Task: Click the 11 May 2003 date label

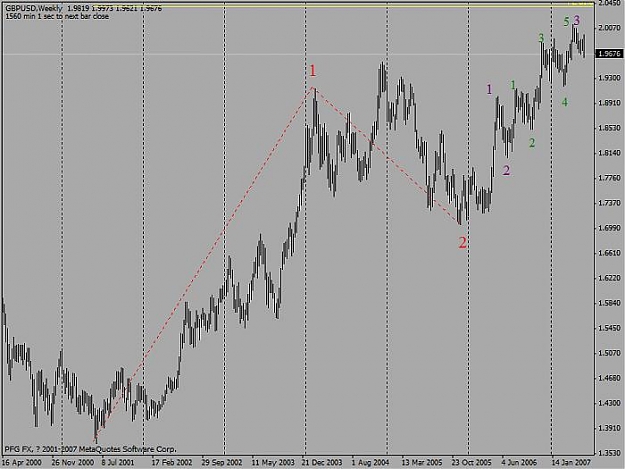Action: [273, 463]
